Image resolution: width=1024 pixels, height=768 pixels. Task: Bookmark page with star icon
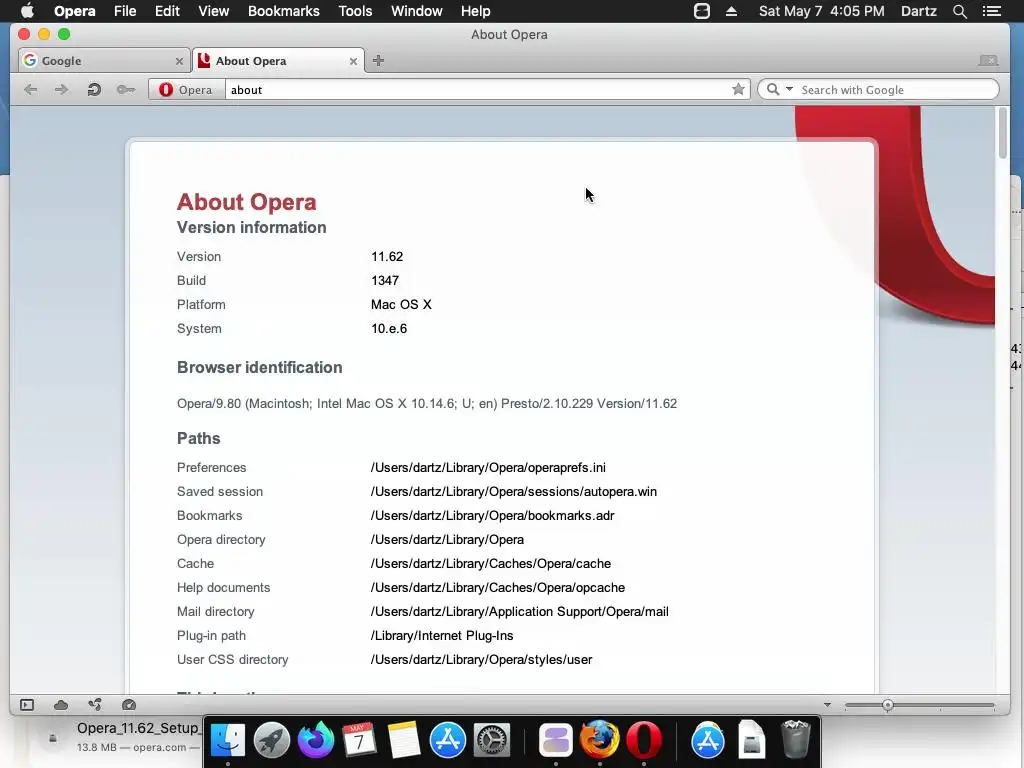tap(738, 89)
